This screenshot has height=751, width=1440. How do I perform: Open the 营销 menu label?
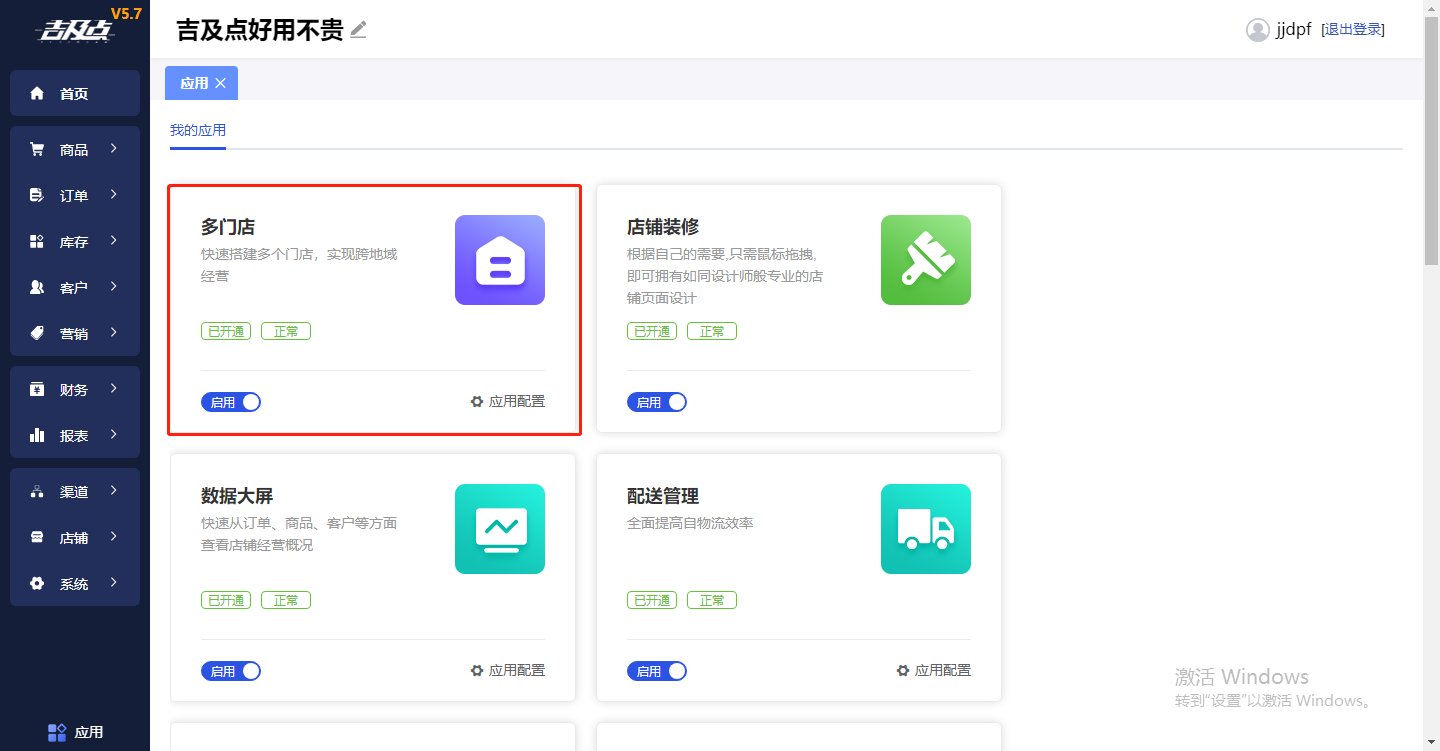[74, 333]
